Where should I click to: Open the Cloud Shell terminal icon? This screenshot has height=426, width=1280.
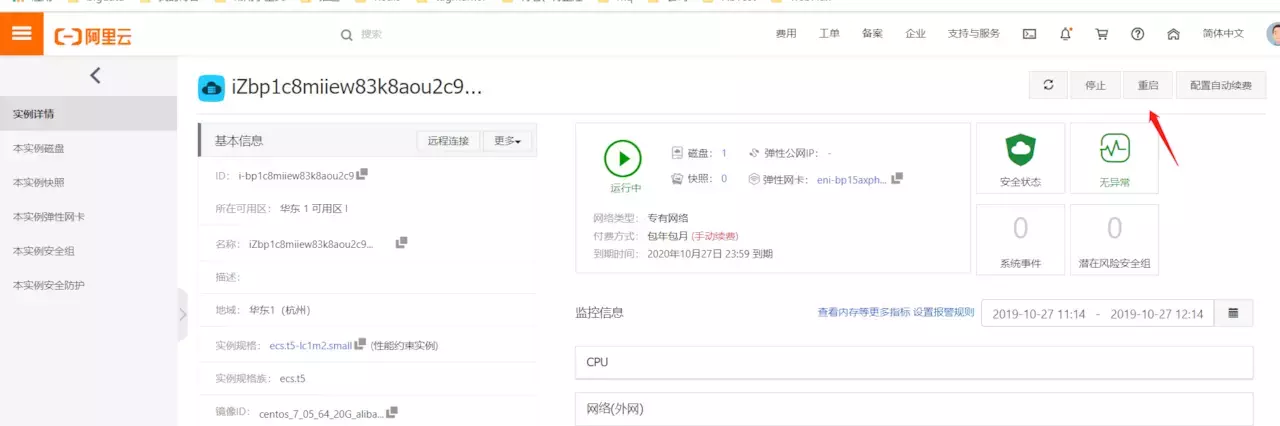click(1029, 34)
